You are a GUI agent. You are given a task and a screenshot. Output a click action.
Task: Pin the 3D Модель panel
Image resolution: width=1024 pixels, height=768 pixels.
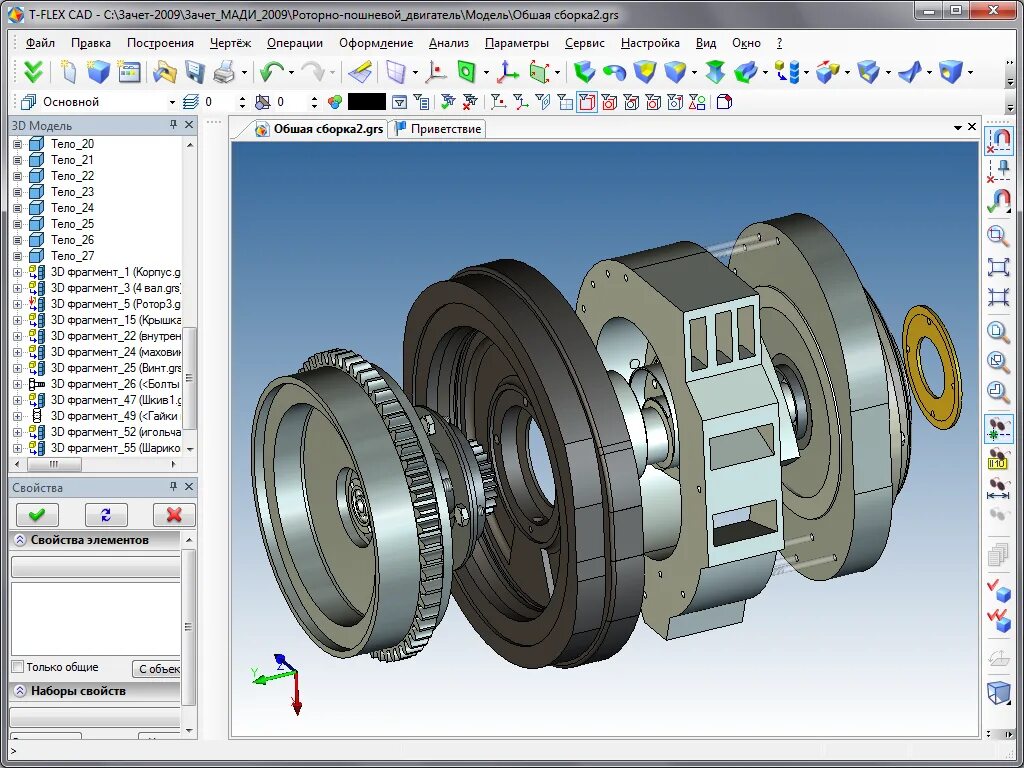tap(173, 124)
